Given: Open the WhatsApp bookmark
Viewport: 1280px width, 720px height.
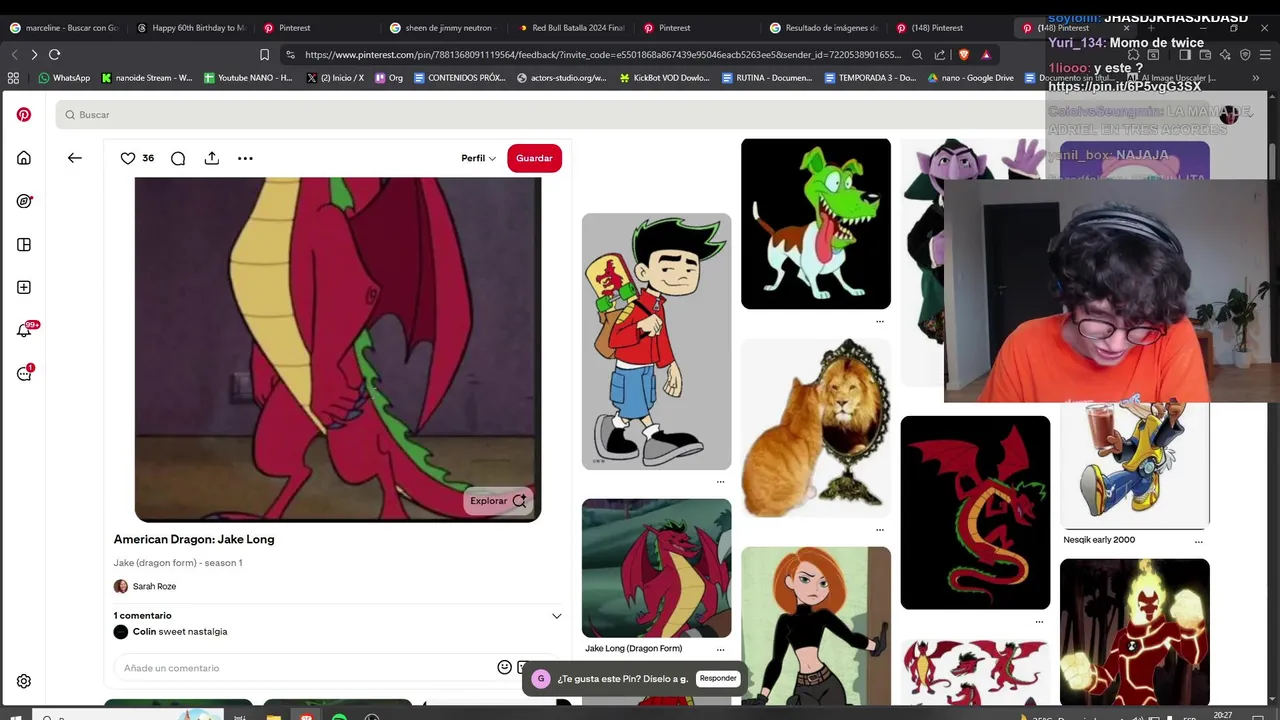Looking at the screenshot, I should click(64, 77).
